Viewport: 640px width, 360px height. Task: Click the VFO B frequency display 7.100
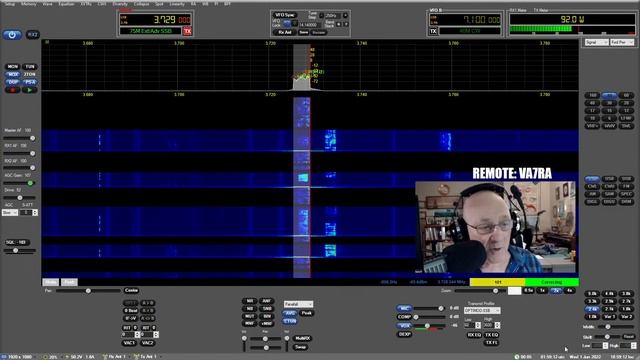point(464,19)
